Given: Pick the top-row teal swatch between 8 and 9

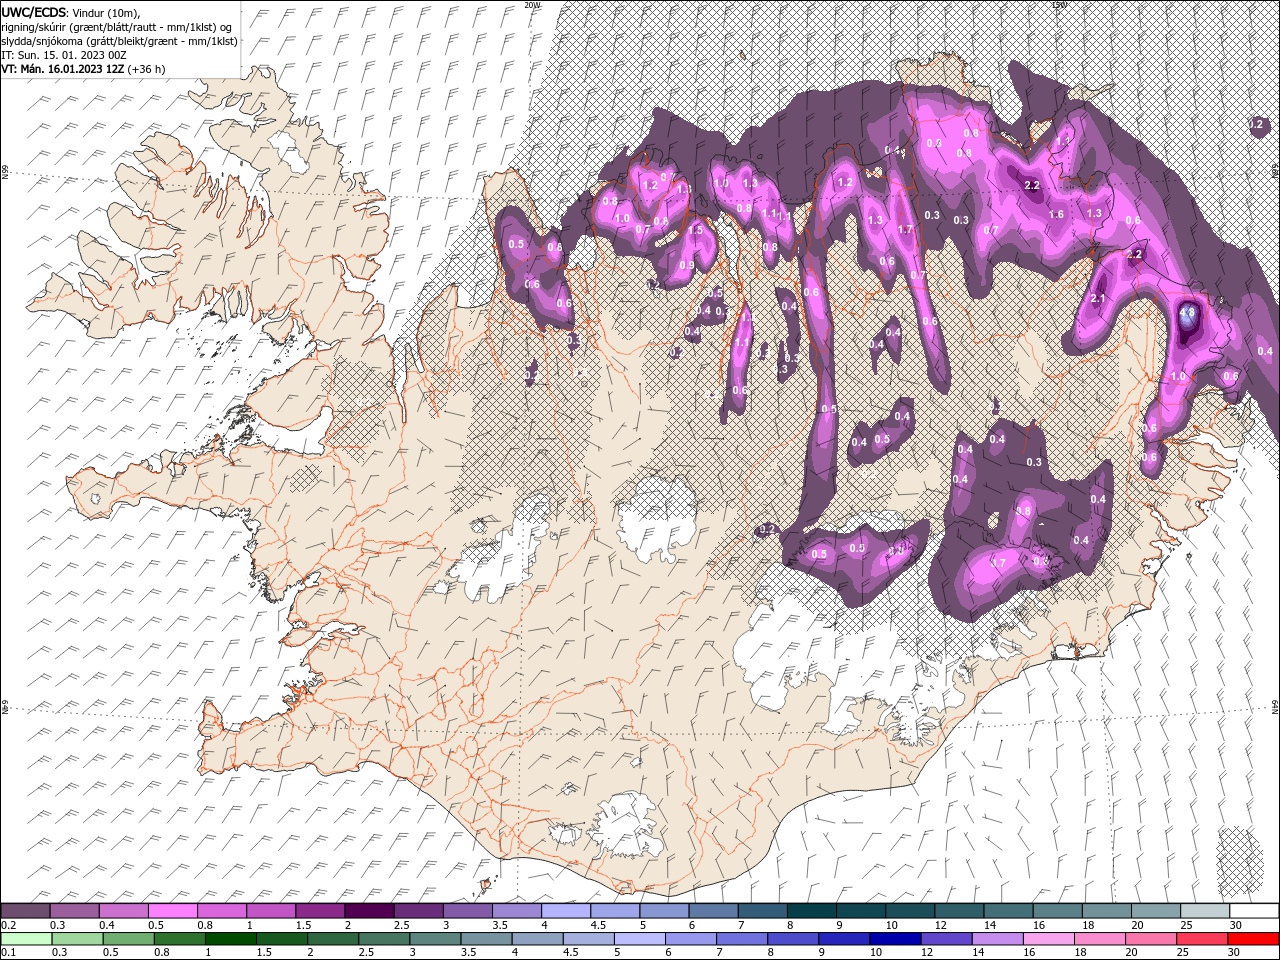Looking at the screenshot, I should coord(813,910).
